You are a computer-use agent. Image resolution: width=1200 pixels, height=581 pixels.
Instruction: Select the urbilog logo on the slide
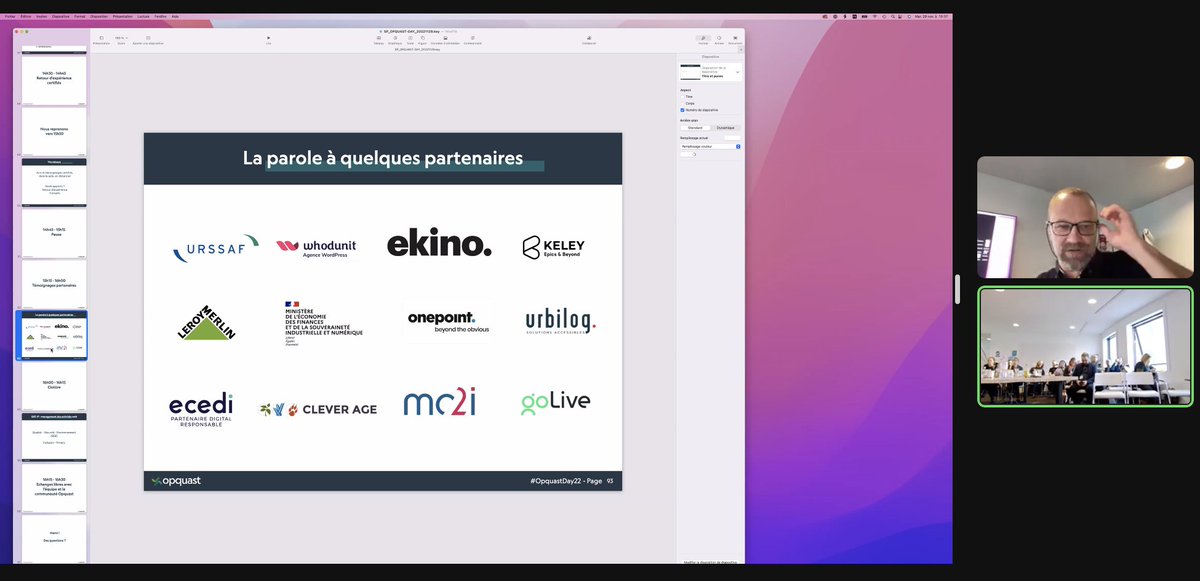560,322
